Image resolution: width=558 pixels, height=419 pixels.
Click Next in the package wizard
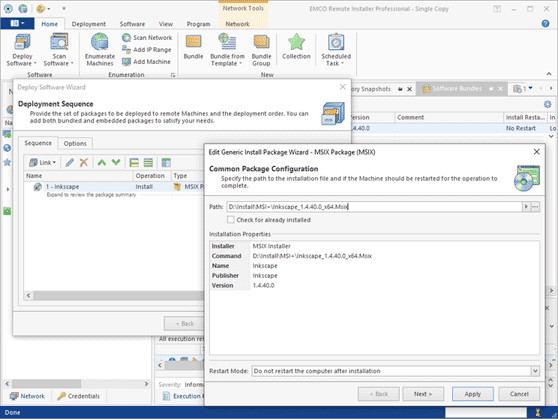point(423,394)
